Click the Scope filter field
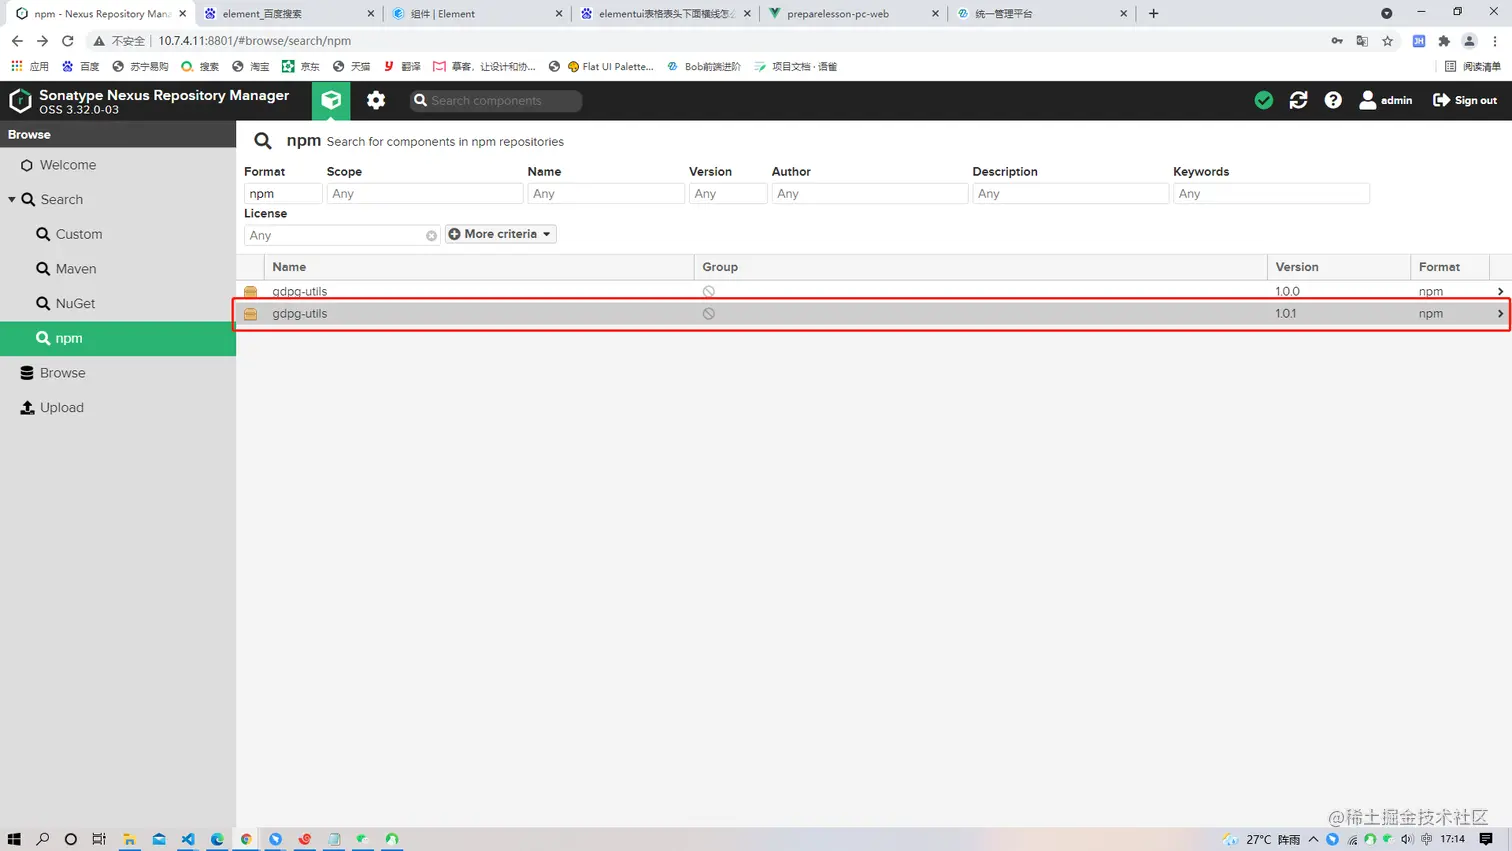 [x=425, y=194]
